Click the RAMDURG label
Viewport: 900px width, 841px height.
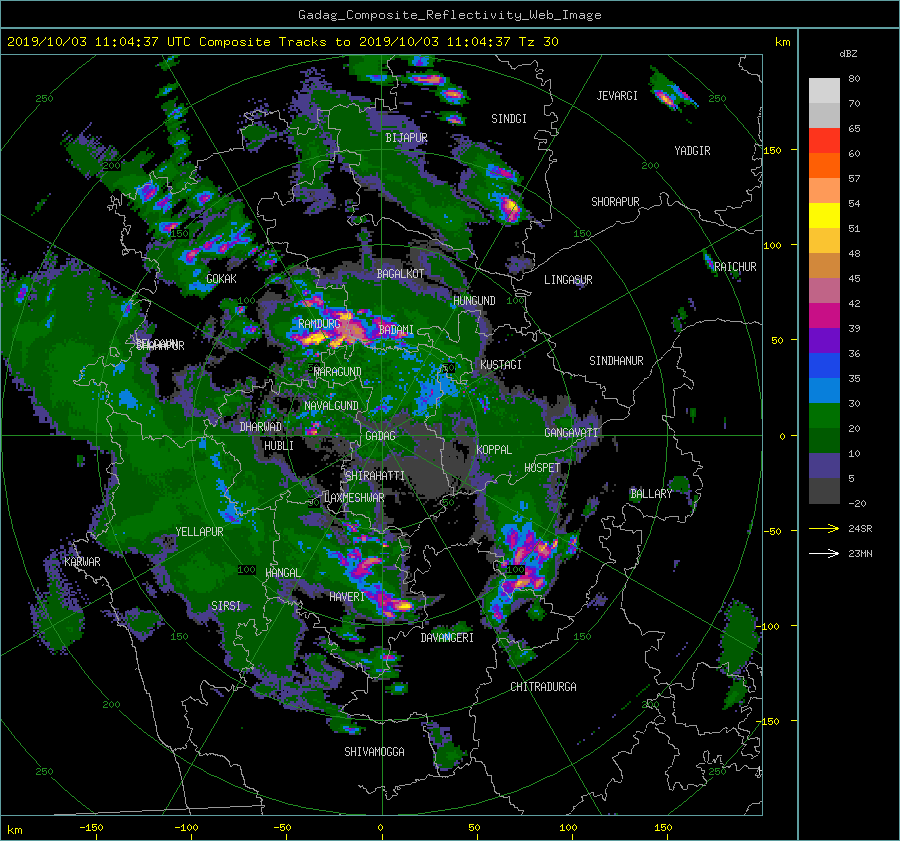319,324
